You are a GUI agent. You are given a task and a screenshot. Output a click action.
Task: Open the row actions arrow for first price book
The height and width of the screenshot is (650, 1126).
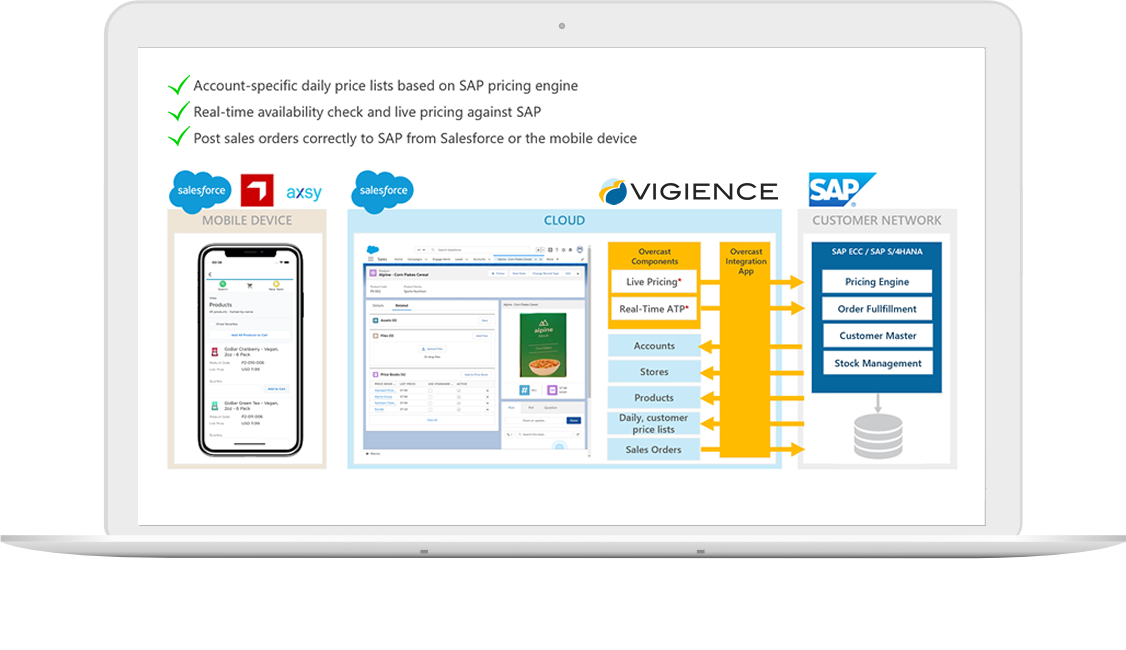[x=488, y=391]
